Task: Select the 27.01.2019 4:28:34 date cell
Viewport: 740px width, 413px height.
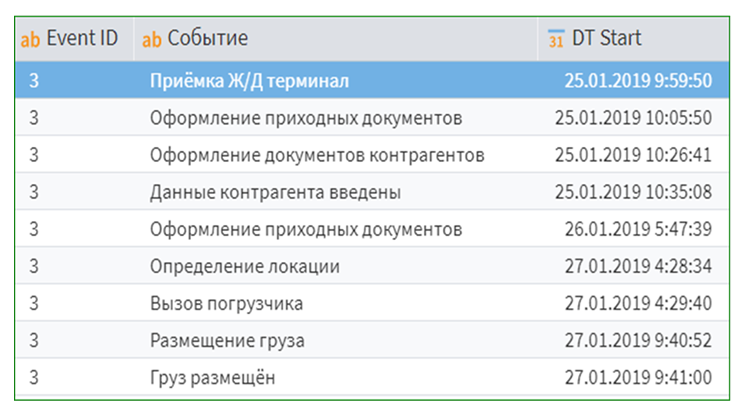Action: coord(637,266)
